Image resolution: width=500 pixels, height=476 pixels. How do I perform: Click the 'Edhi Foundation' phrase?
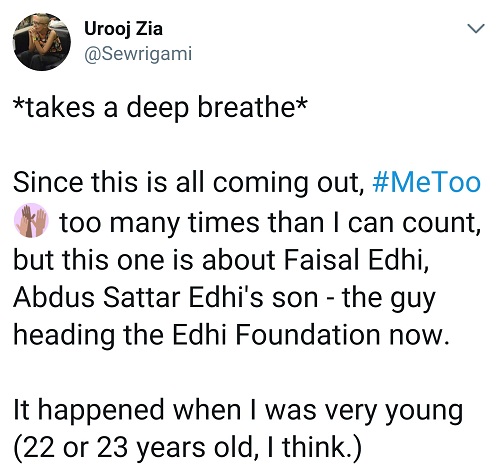(x=276, y=335)
